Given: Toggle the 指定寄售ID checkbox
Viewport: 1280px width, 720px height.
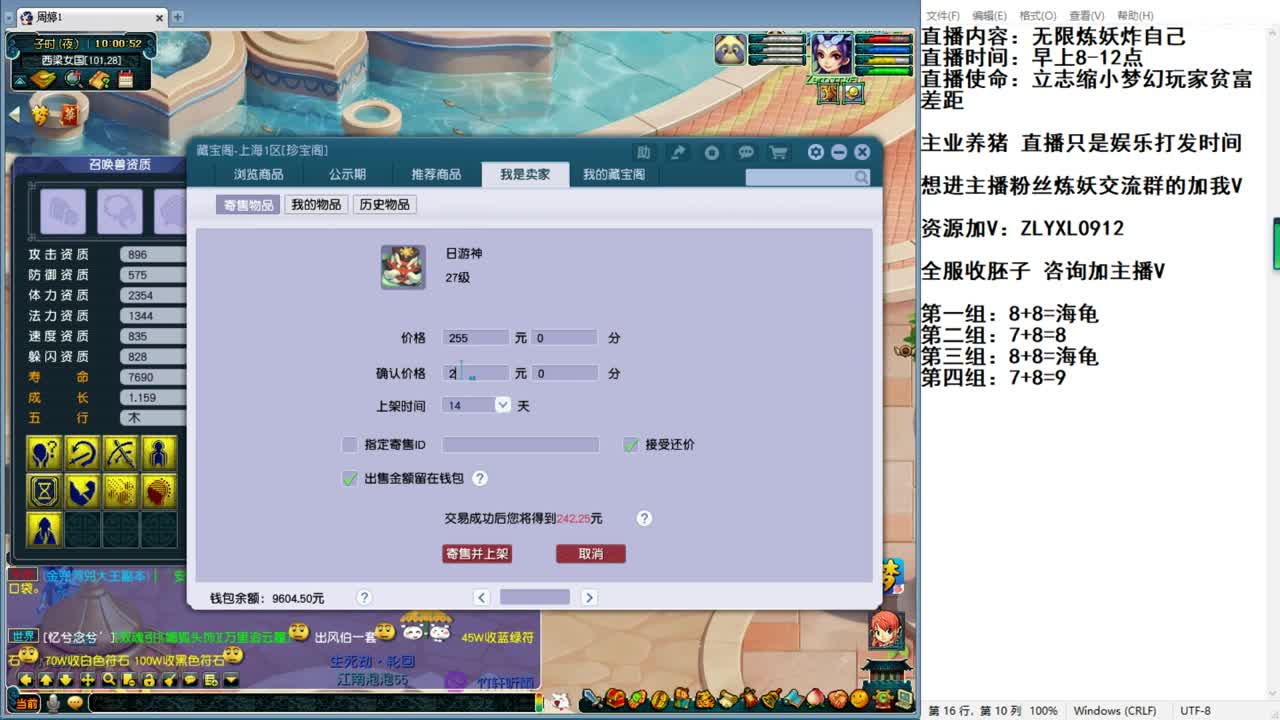Looking at the screenshot, I should point(349,445).
